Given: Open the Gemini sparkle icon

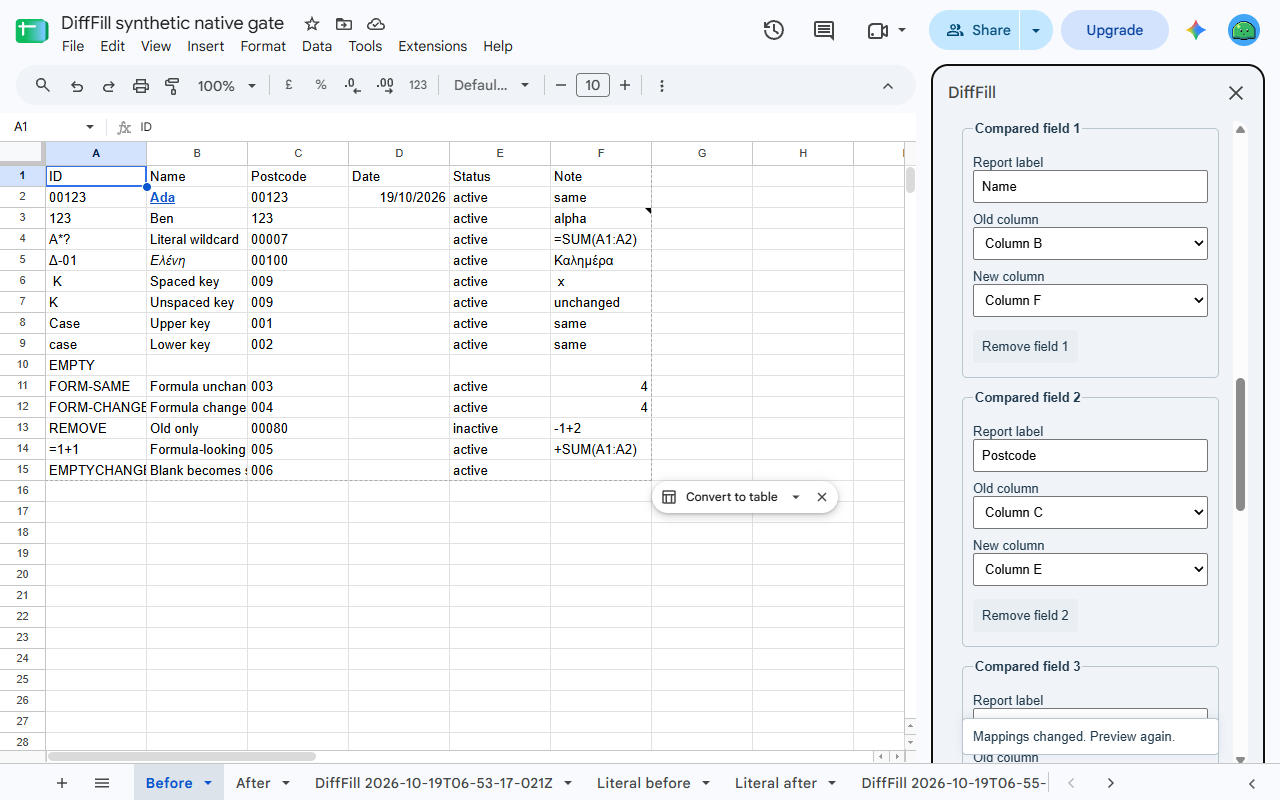Looking at the screenshot, I should tap(1196, 30).
